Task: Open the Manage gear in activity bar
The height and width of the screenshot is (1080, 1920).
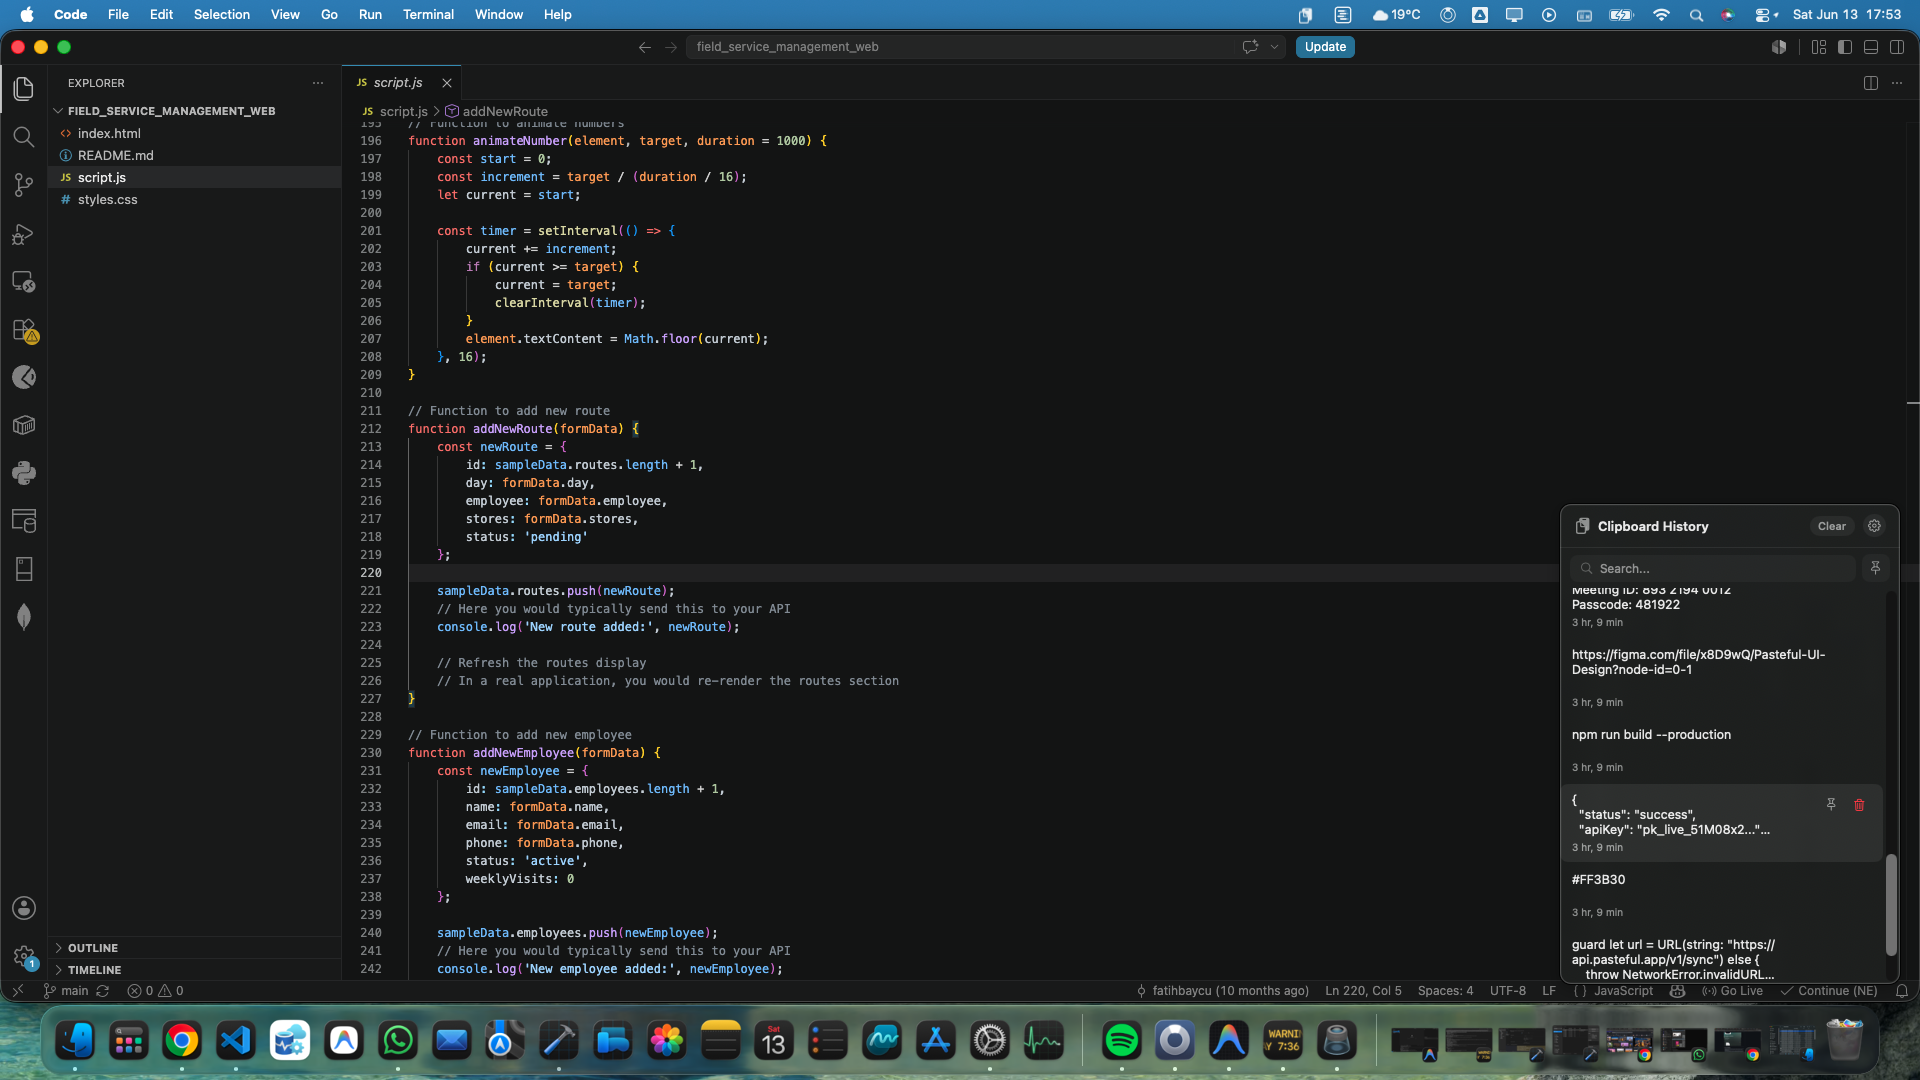Action: coord(24,956)
